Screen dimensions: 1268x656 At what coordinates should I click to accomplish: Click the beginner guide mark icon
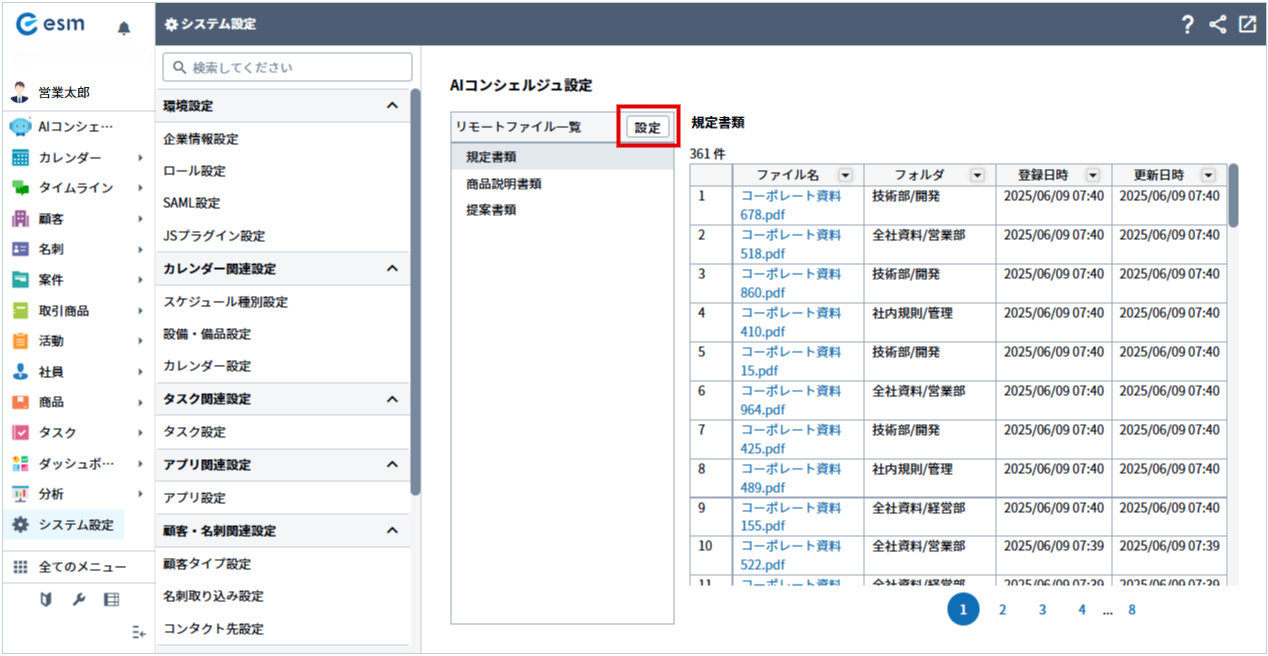46,599
